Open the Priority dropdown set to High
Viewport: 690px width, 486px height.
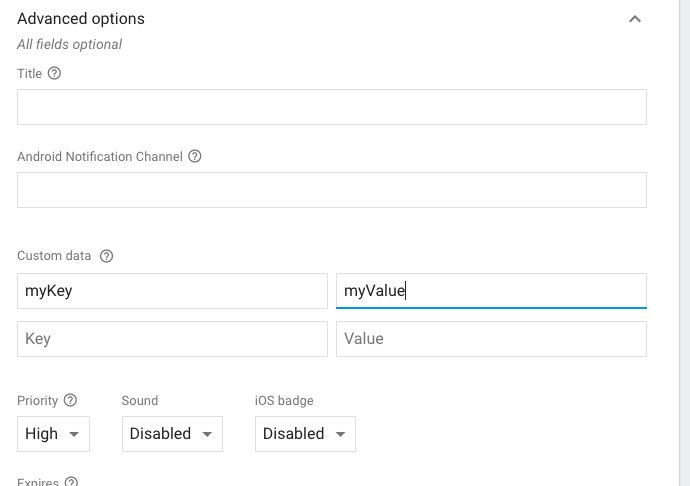(53, 434)
